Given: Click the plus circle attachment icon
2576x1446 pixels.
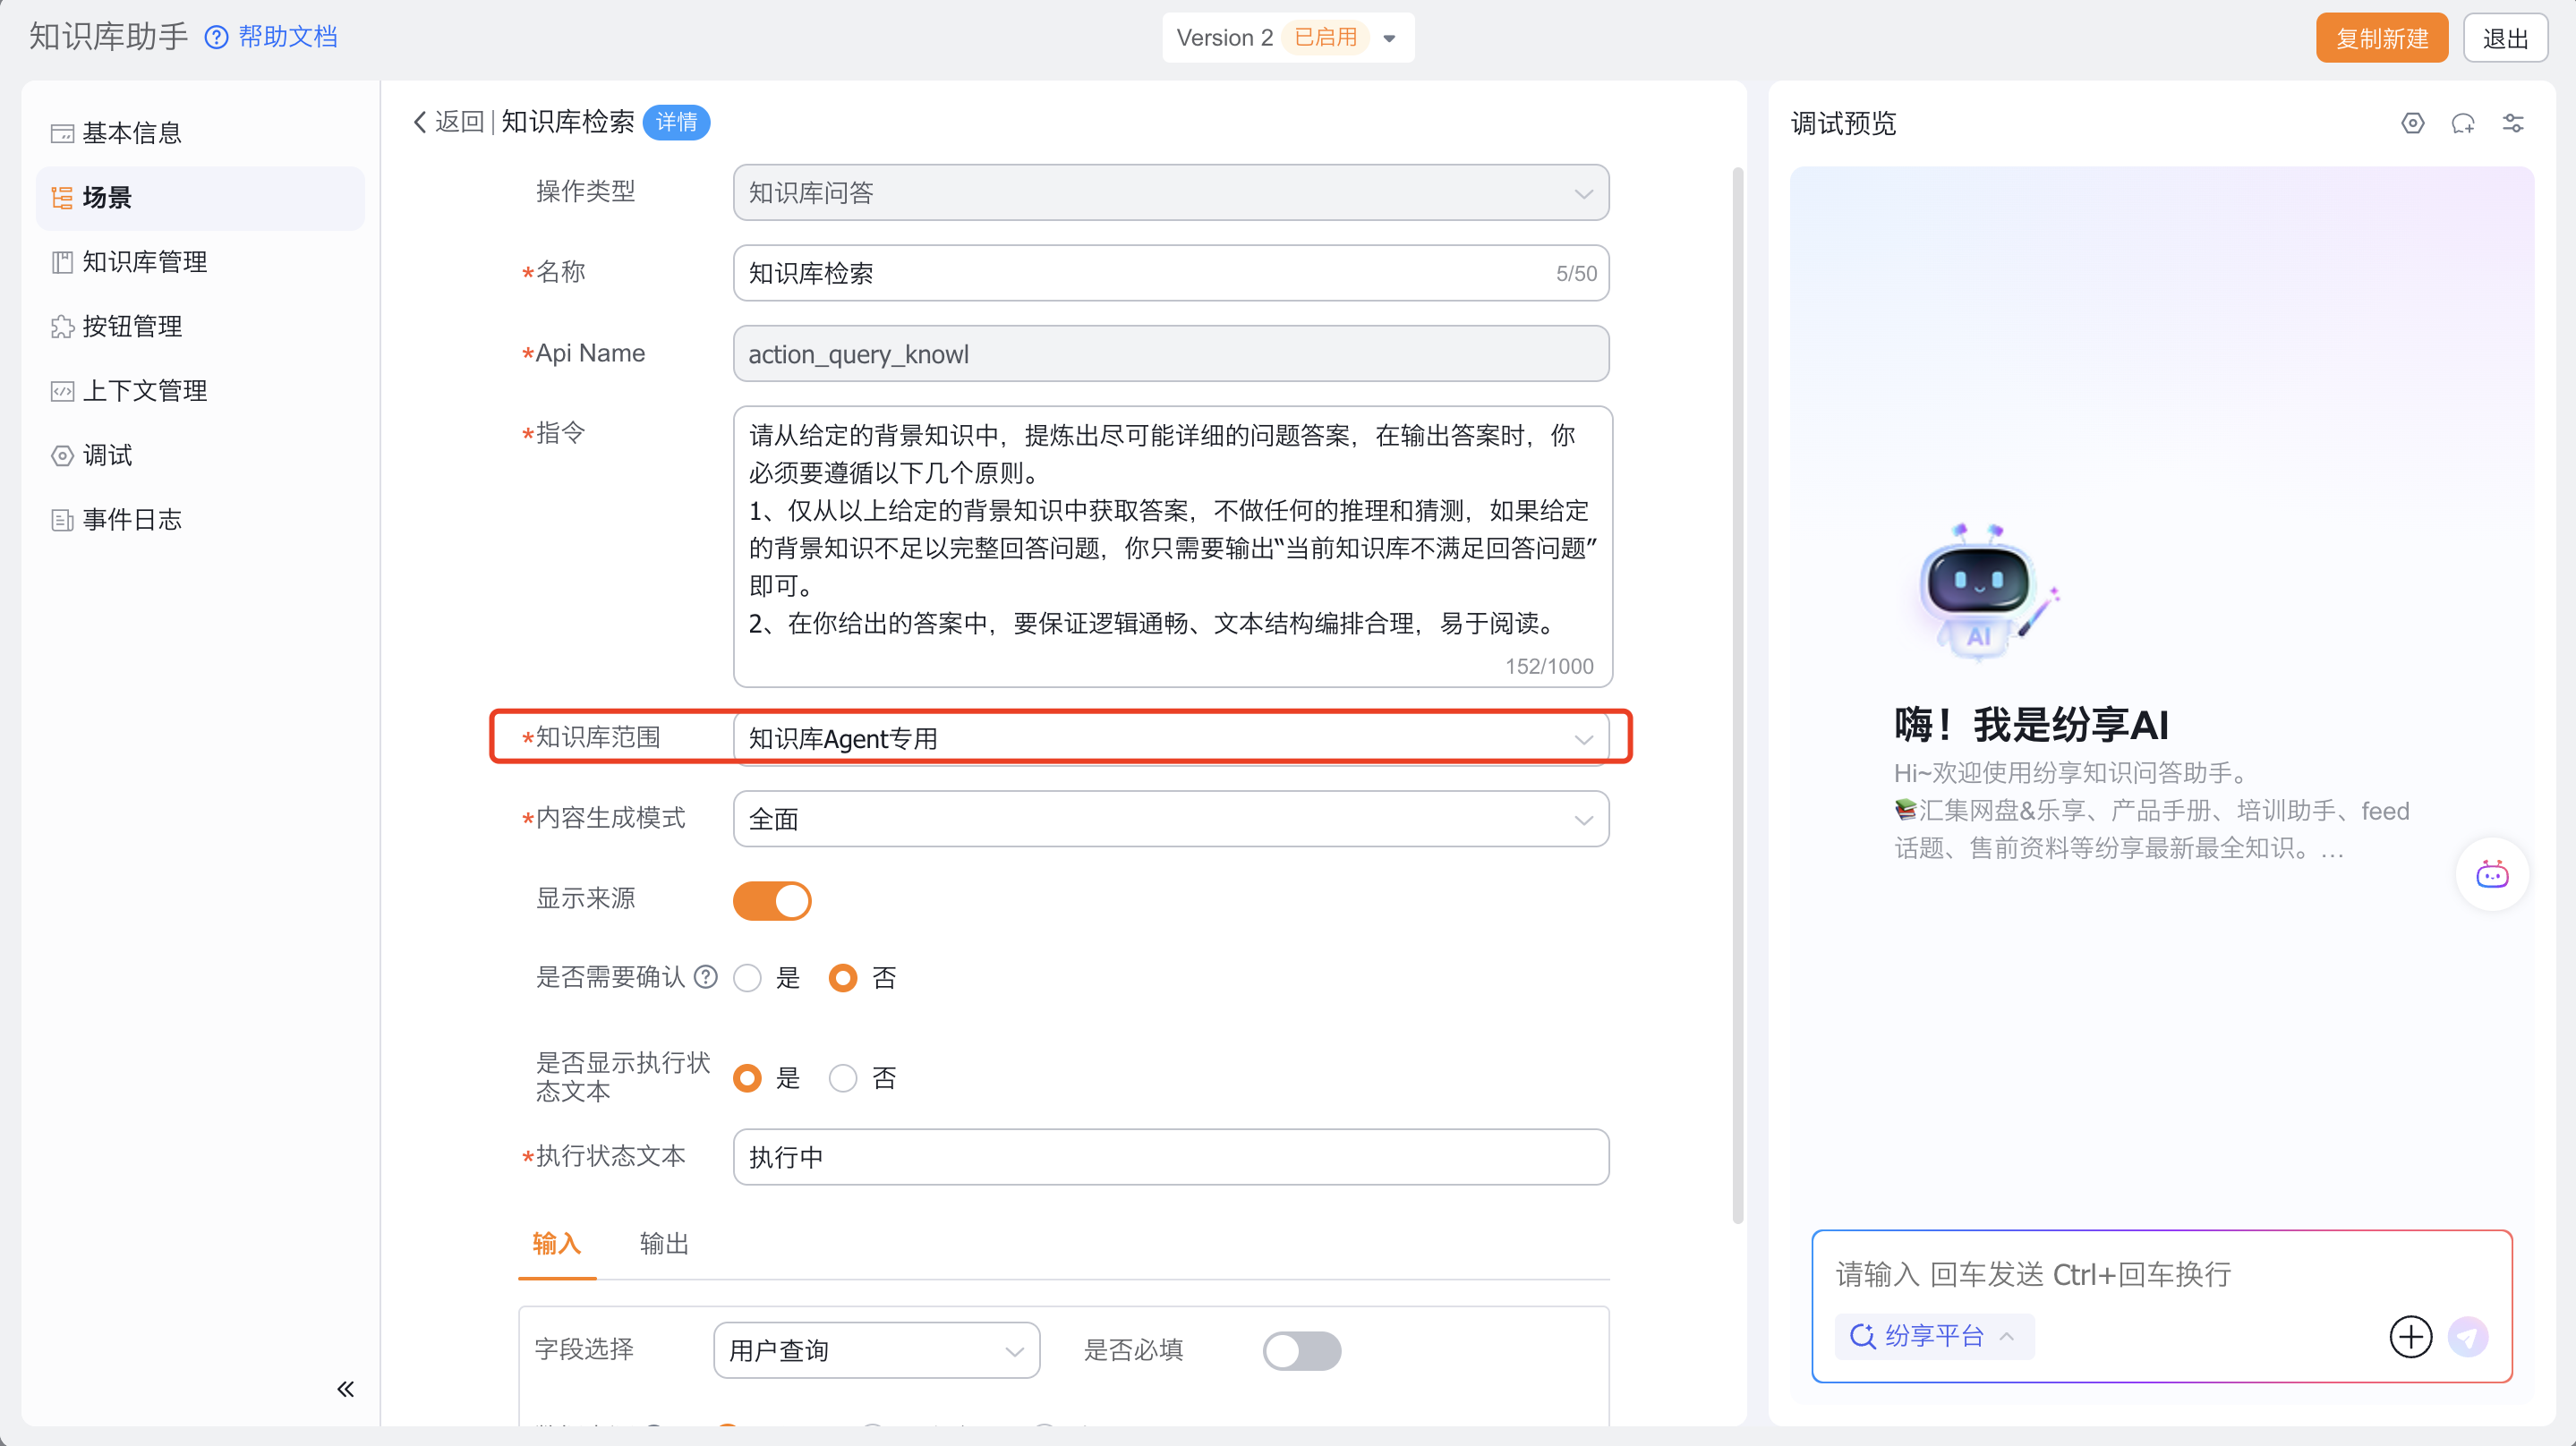Looking at the screenshot, I should [x=2410, y=1336].
